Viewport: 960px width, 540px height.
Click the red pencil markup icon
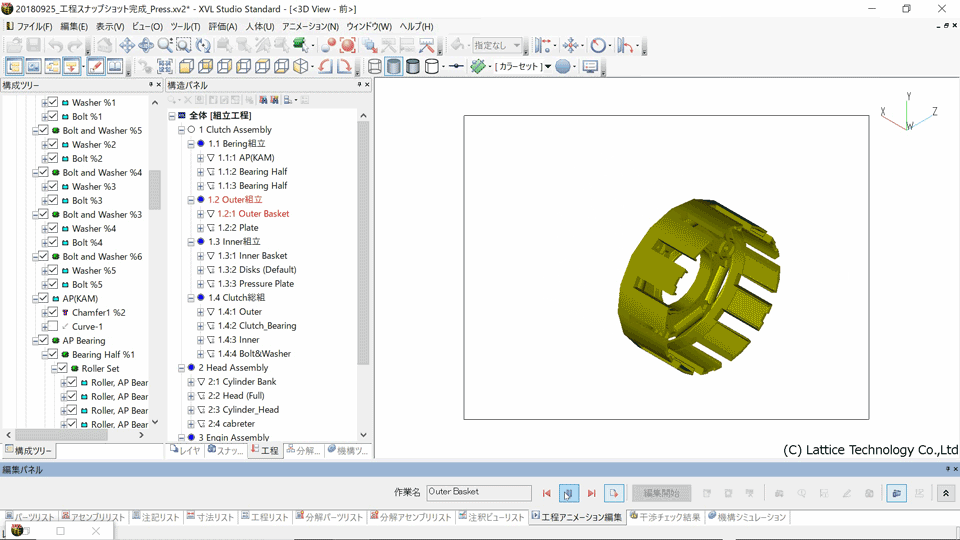96,66
